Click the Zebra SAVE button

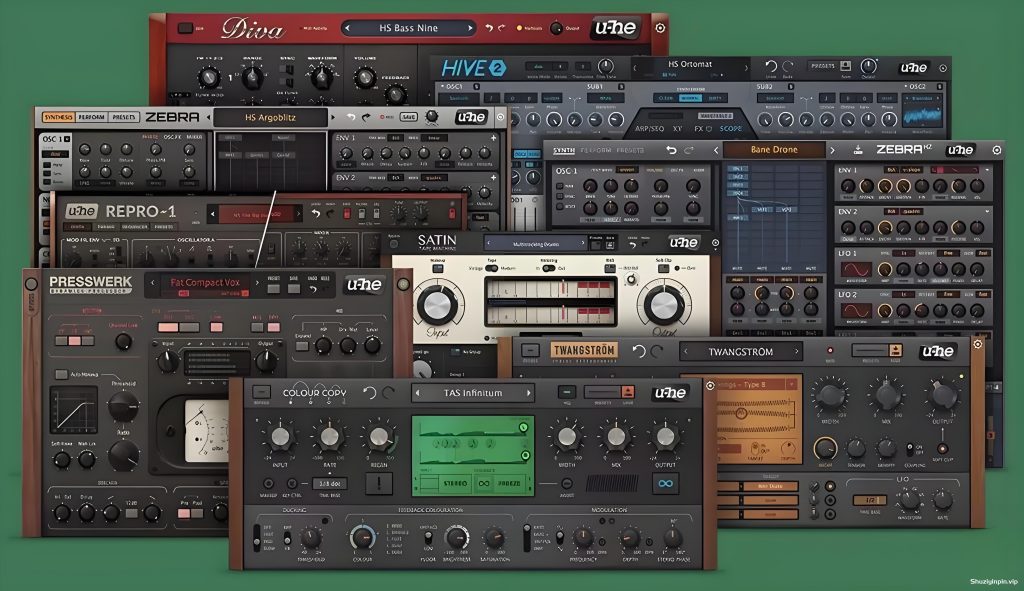tap(409, 117)
